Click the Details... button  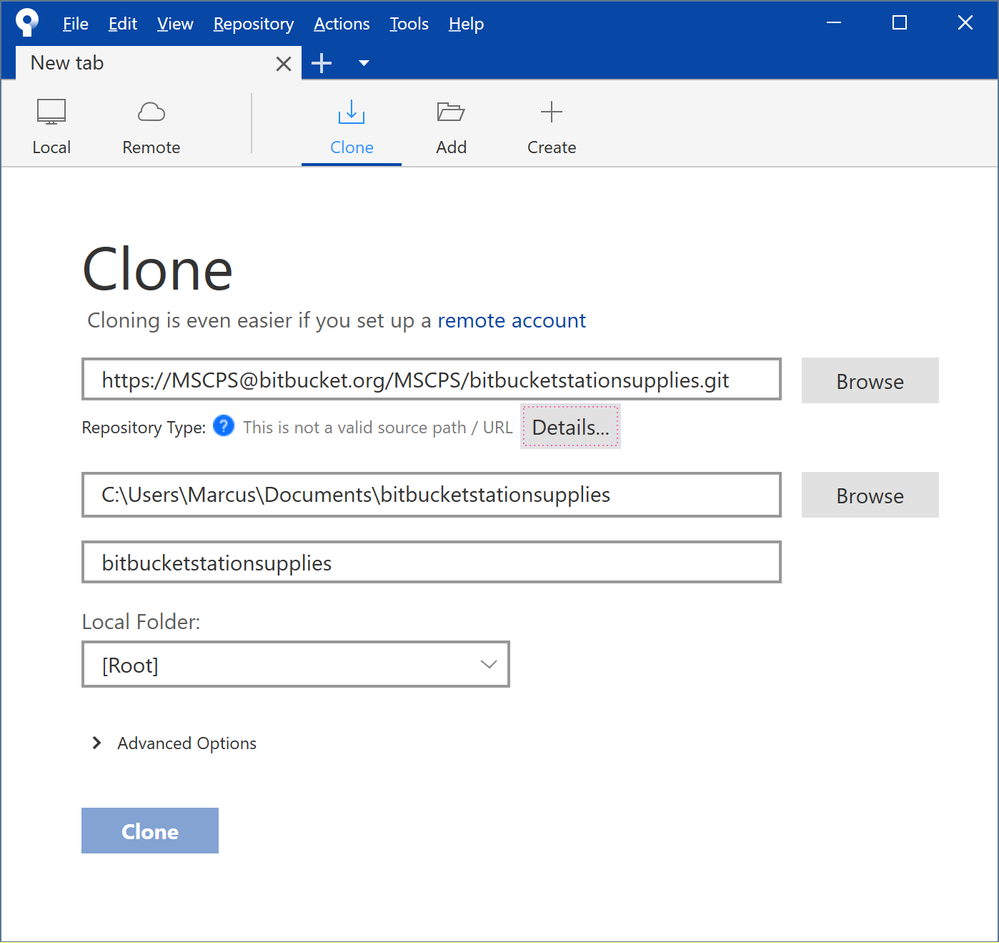pyautogui.click(x=570, y=426)
